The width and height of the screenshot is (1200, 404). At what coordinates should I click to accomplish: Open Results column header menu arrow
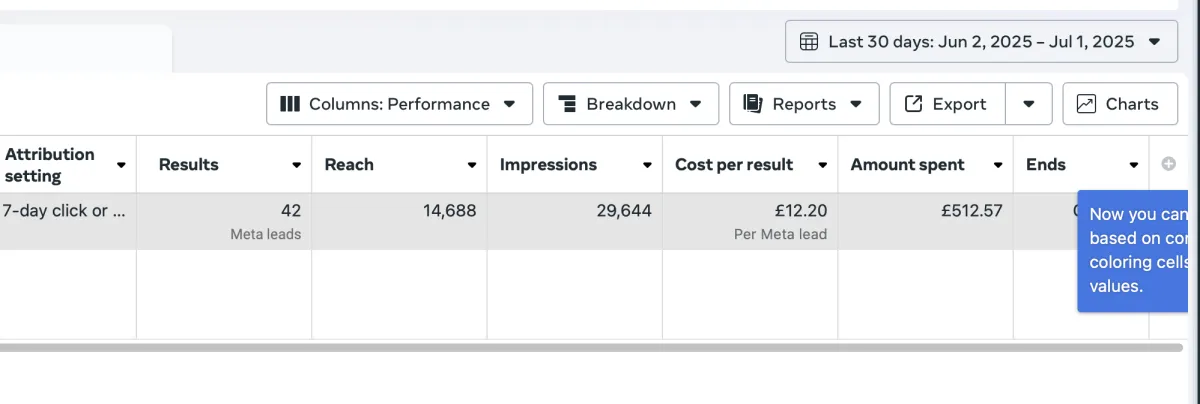click(297, 165)
